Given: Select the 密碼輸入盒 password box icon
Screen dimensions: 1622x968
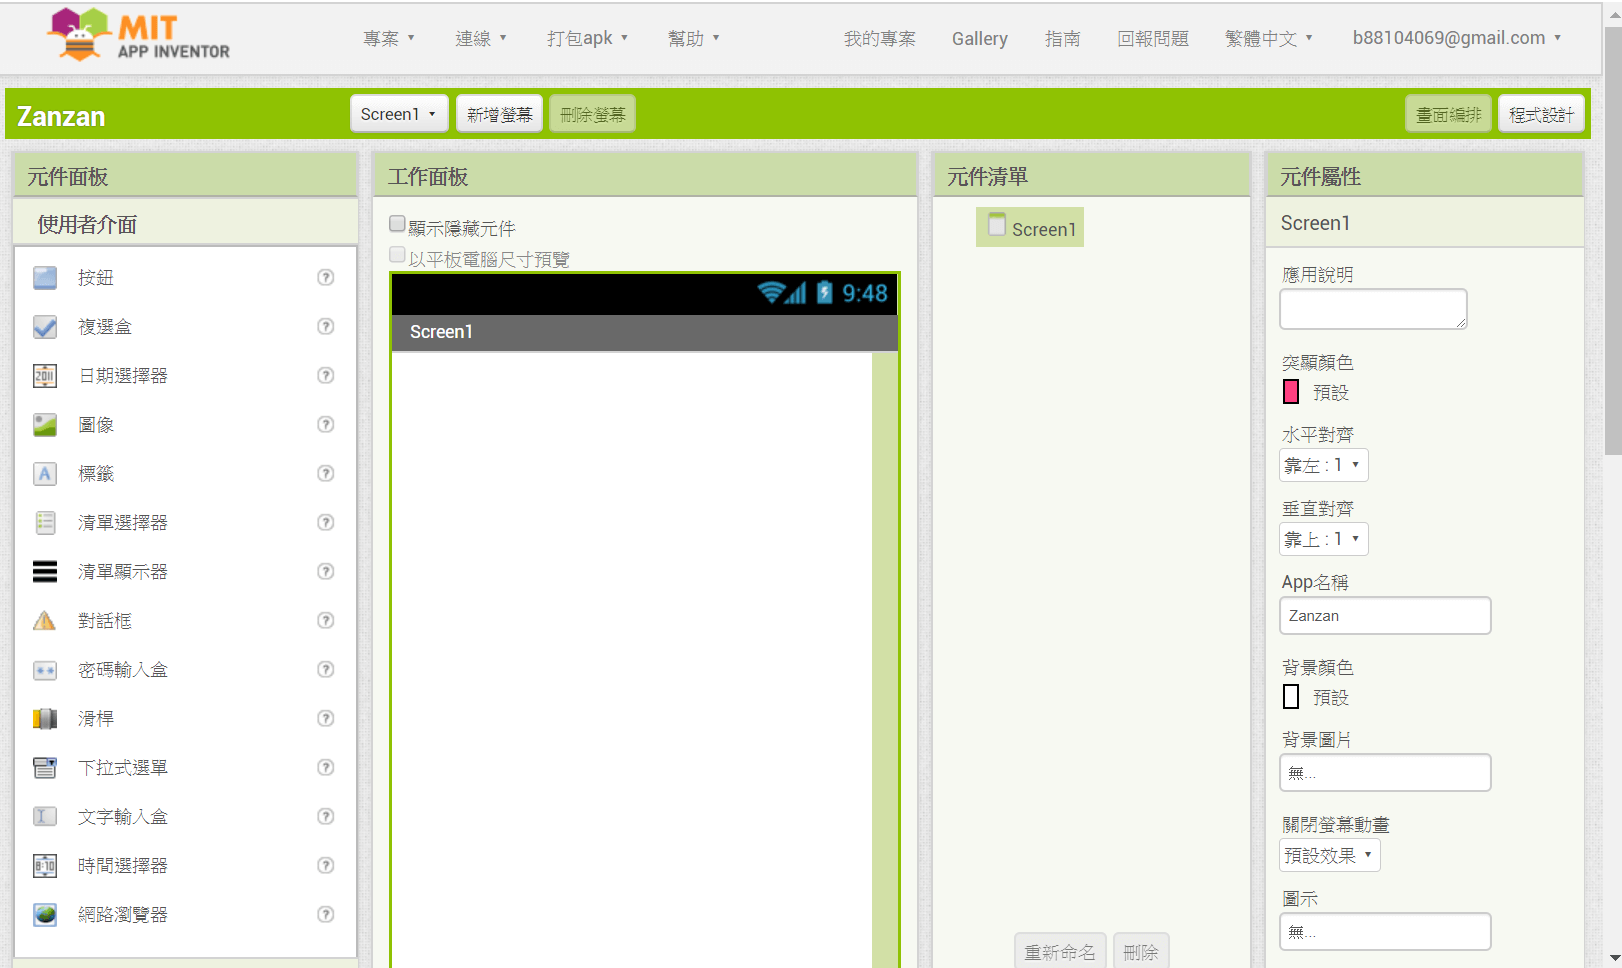Looking at the screenshot, I should pos(45,670).
